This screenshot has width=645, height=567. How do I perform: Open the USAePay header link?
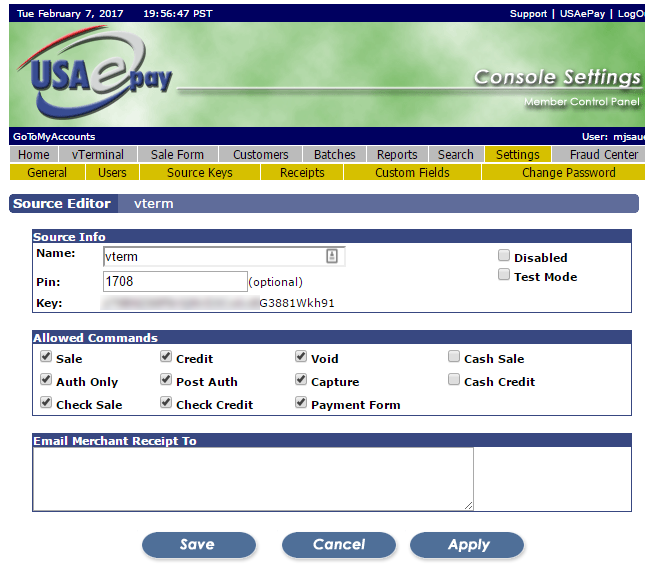pos(582,14)
